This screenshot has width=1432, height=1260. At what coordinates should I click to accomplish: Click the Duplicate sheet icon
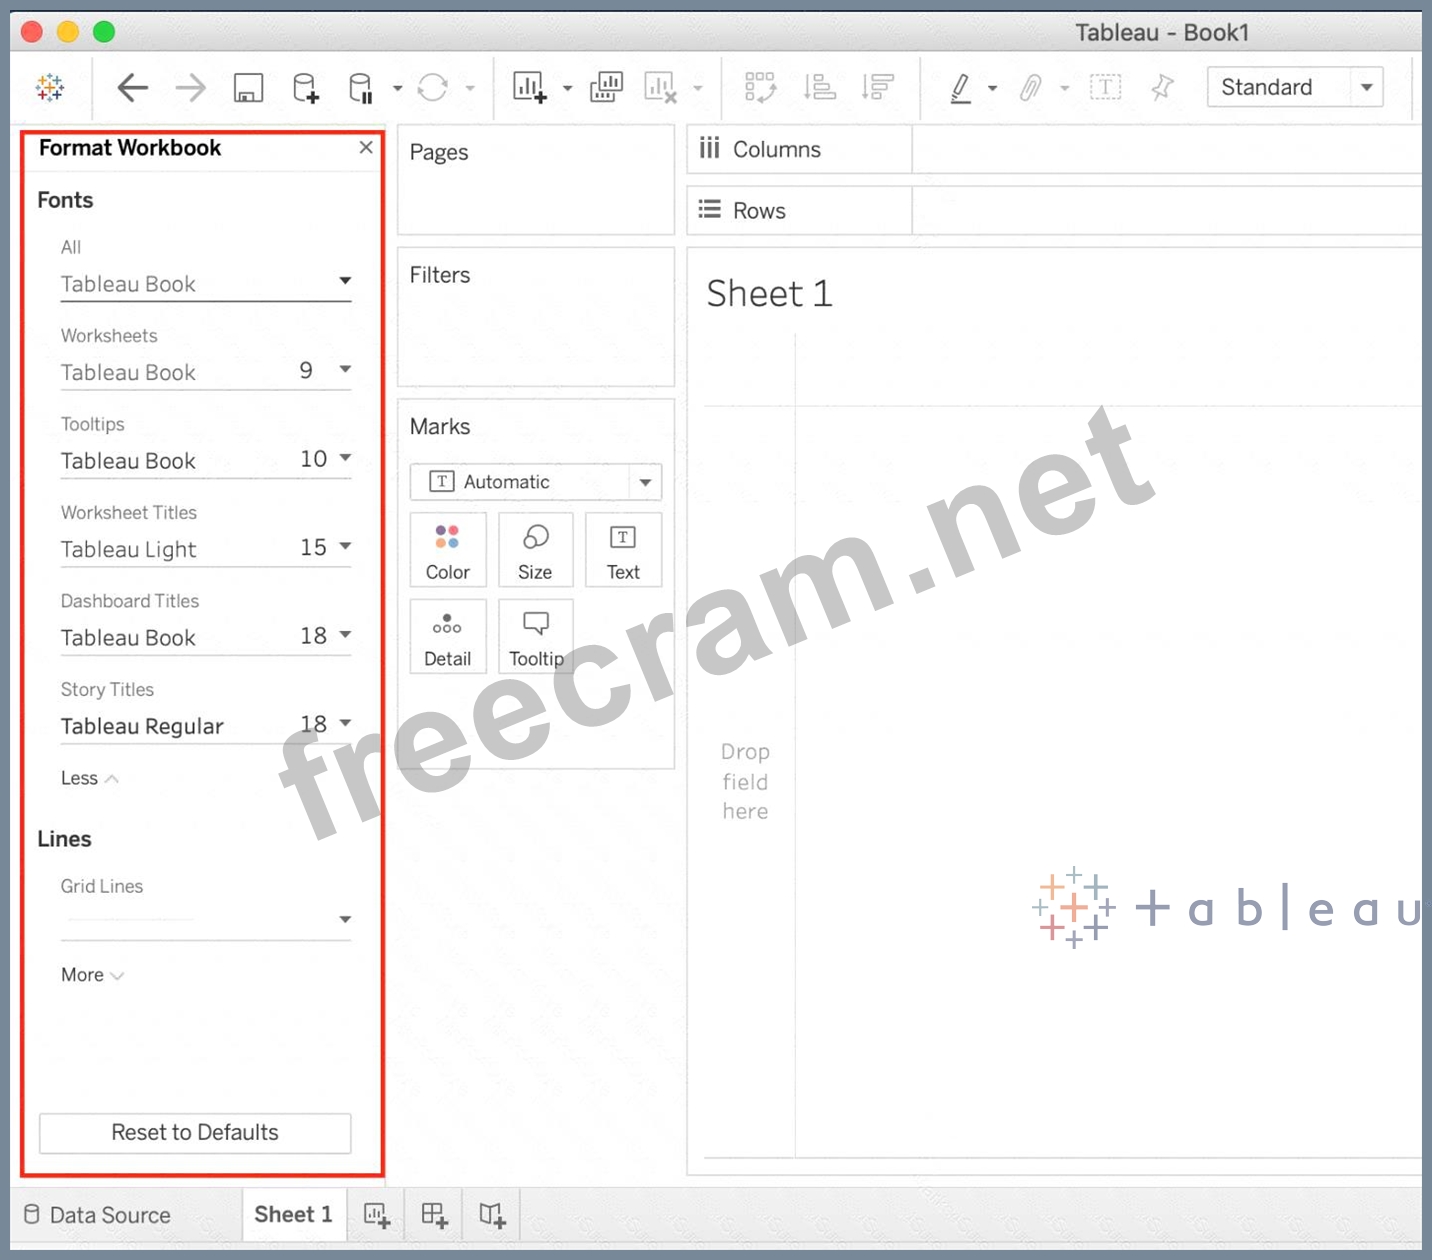[x=606, y=88]
